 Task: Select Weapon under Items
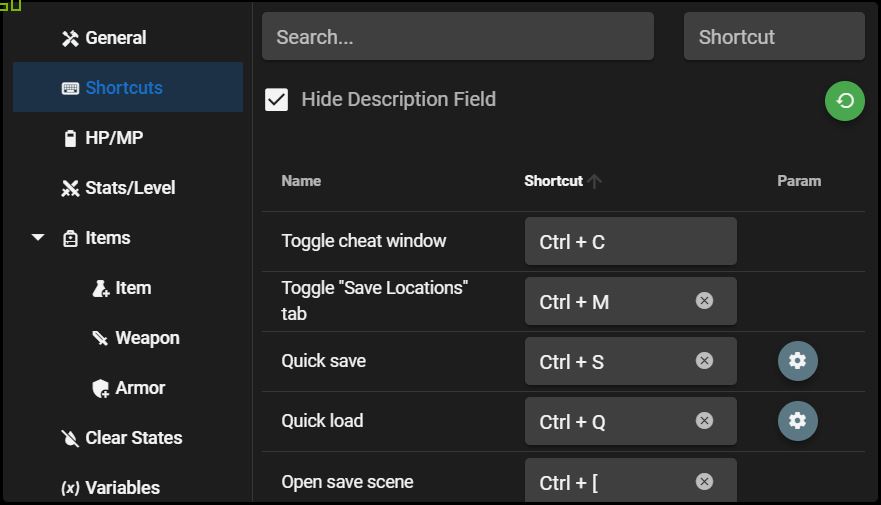click(x=146, y=338)
